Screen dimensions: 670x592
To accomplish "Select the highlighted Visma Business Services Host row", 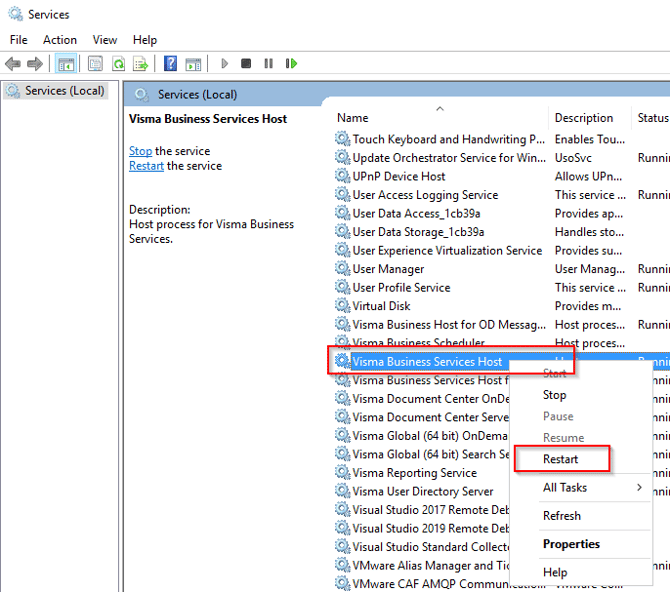I will pos(427,362).
